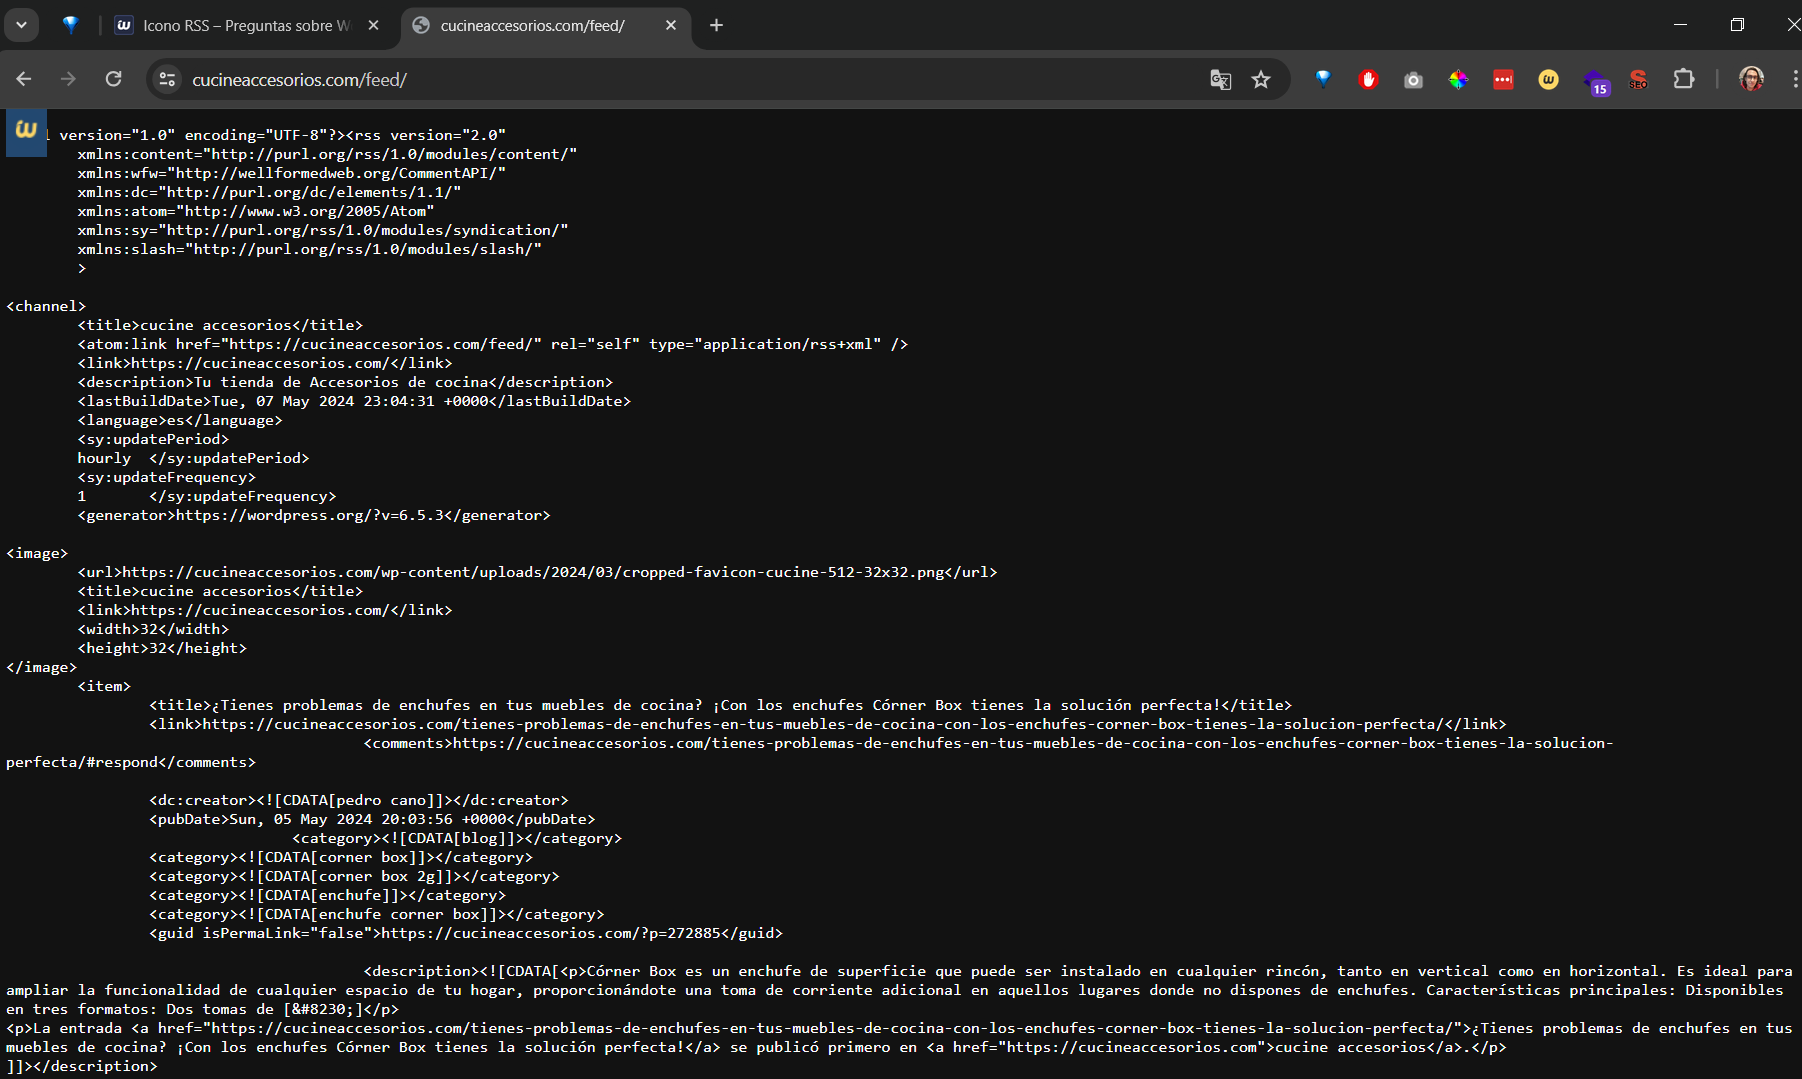The height and width of the screenshot is (1079, 1802).
Task: Click the pubDate Sun, 05 May 2024 line
Action: (372, 819)
